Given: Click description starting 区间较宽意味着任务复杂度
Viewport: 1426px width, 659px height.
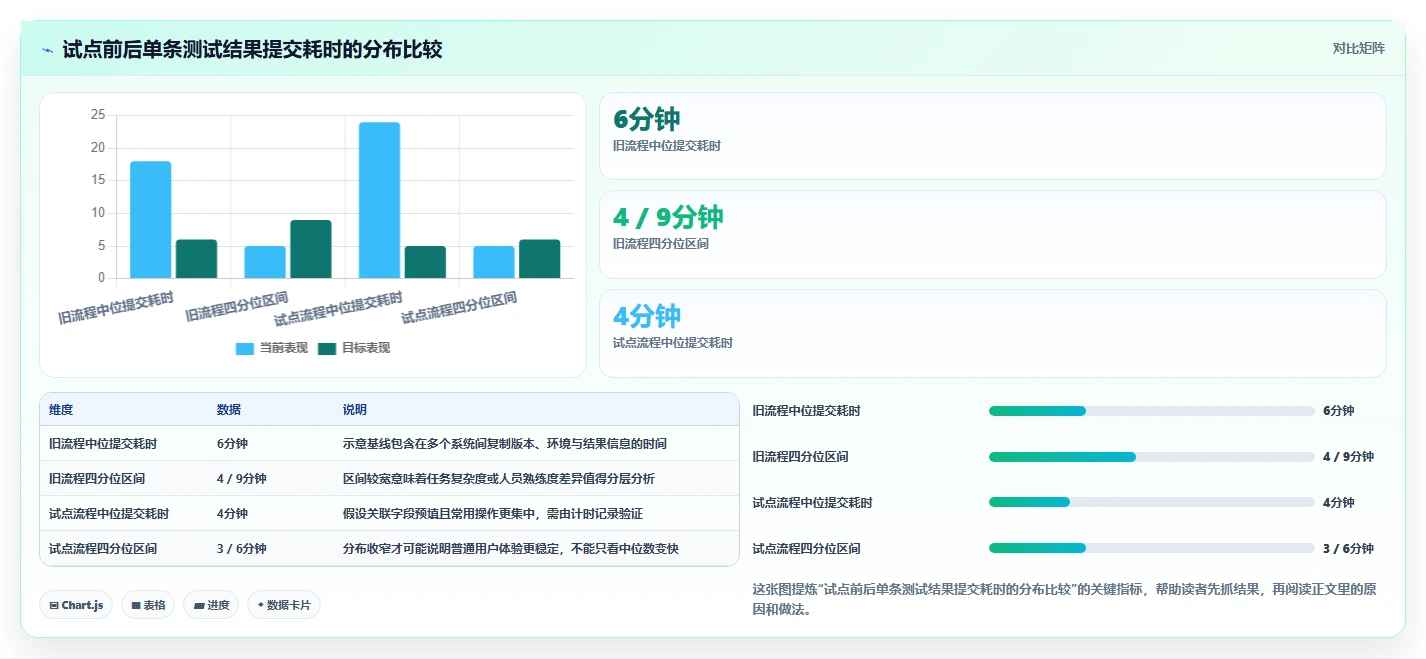Looking at the screenshot, I should pos(499,479).
